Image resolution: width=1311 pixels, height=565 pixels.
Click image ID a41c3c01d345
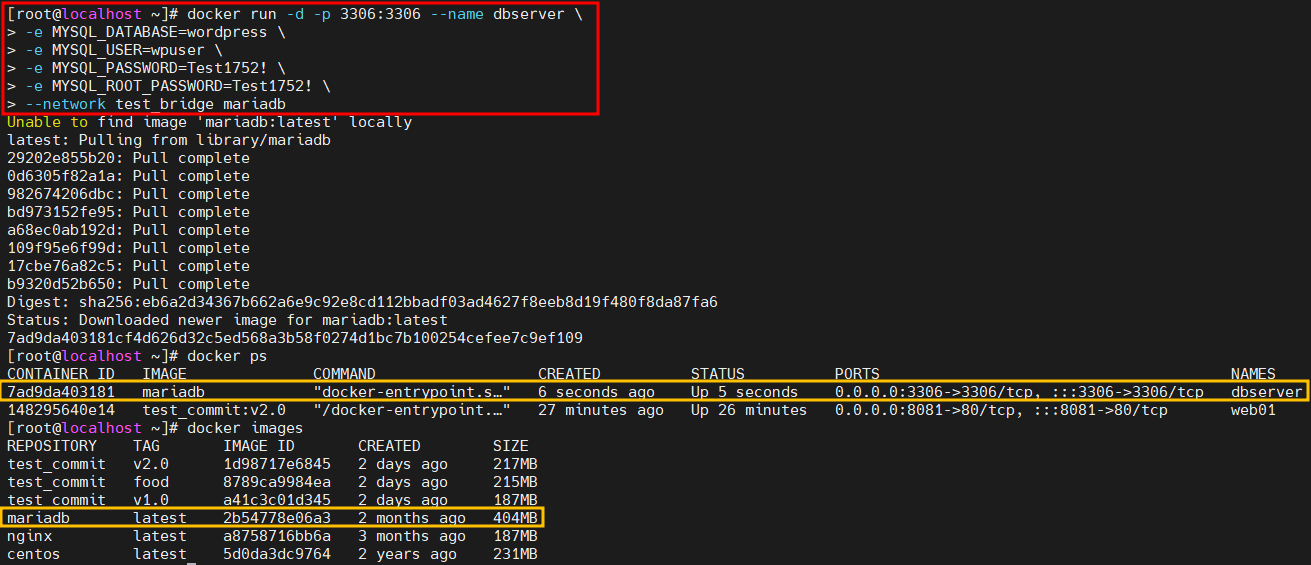point(277,500)
